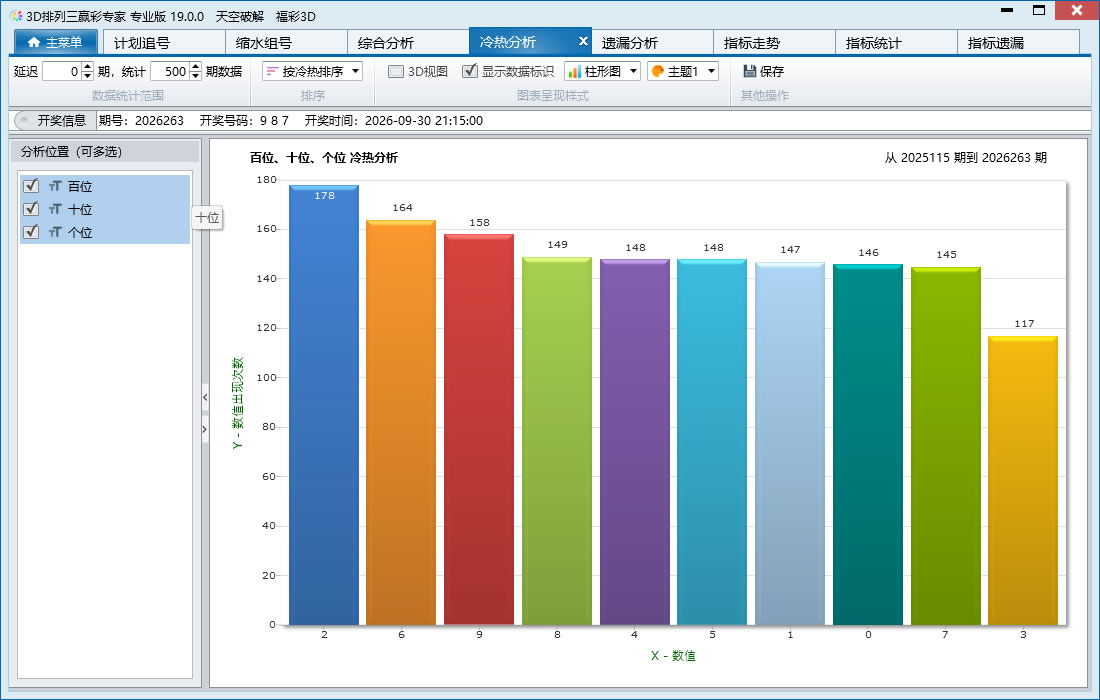Click the home icon on 主菜单 button
Viewport: 1100px width, 700px height.
click(x=33, y=42)
